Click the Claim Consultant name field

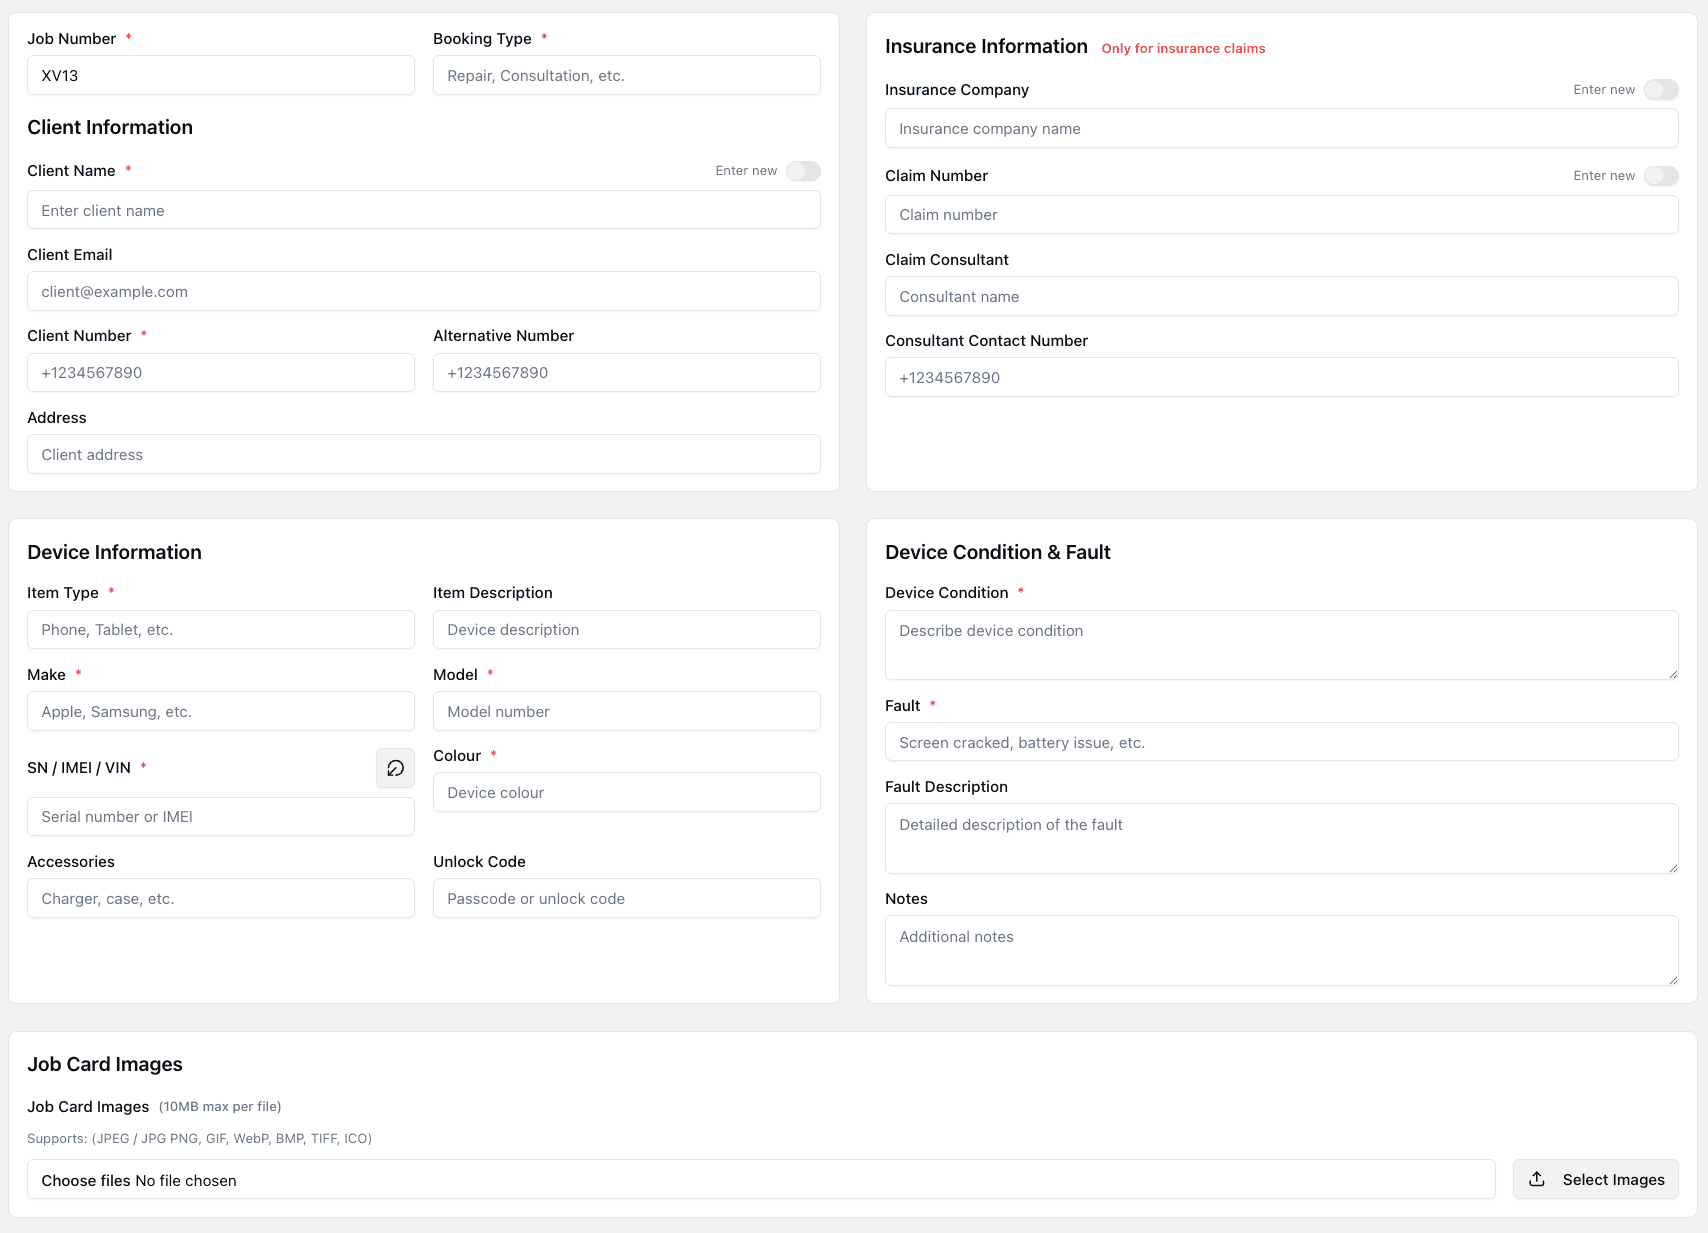point(1281,296)
